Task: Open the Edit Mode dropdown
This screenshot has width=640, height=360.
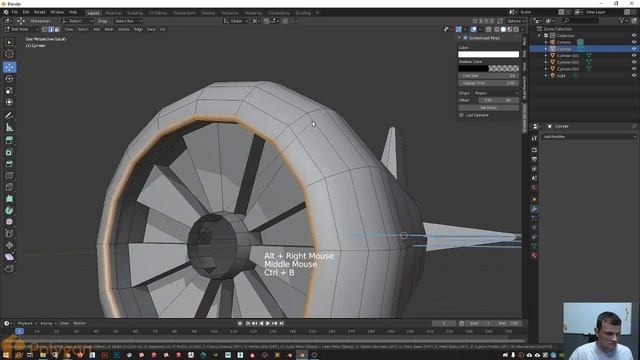Action: (21, 29)
